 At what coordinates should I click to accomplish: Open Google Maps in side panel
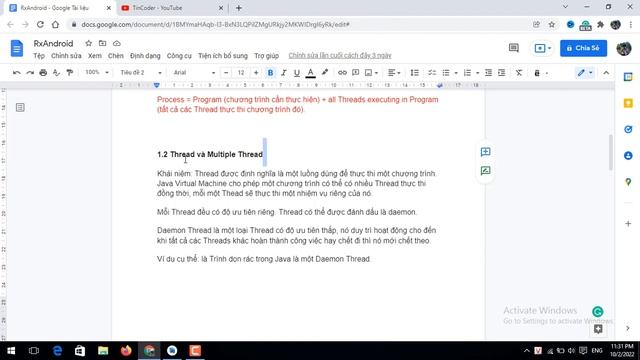[x=628, y=182]
